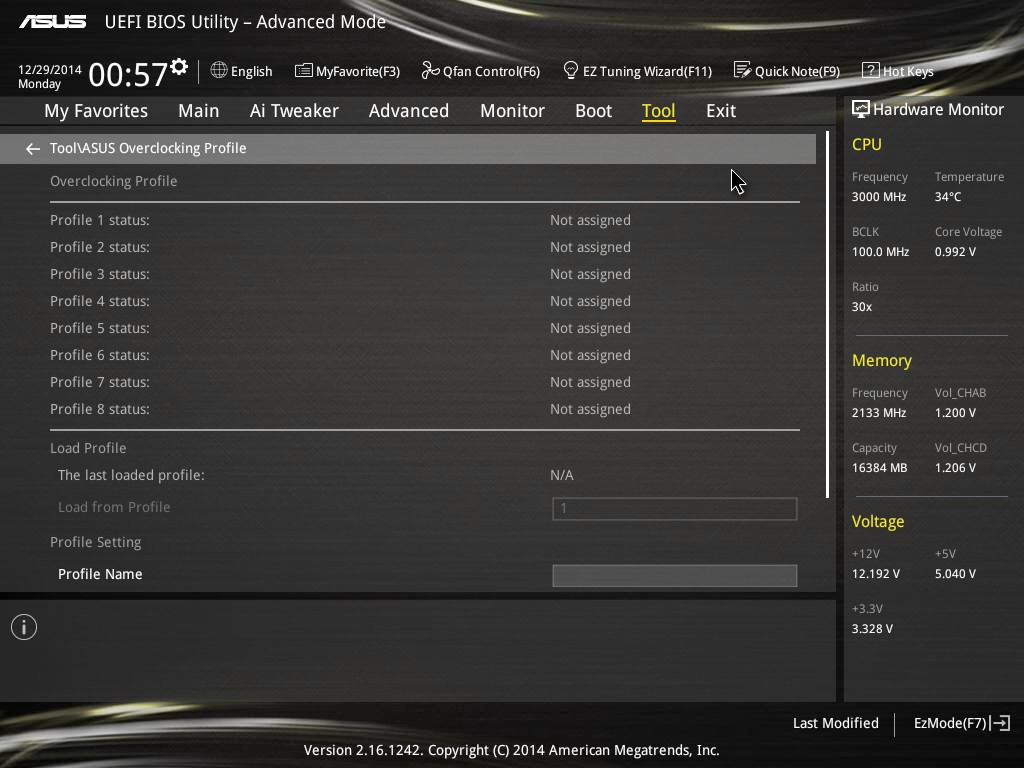The height and width of the screenshot is (768, 1024).
Task: Click the Load from Profile label
Action: point(114,507)
